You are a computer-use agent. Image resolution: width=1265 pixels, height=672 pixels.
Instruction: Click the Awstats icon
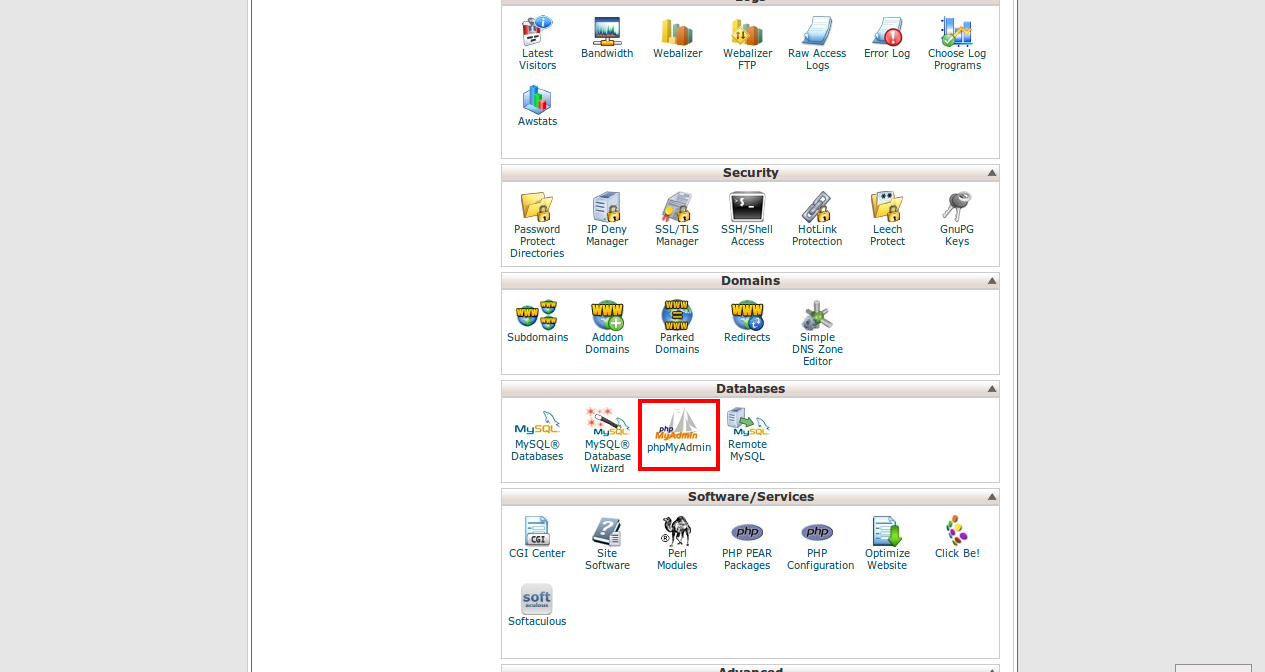point(537,99)
